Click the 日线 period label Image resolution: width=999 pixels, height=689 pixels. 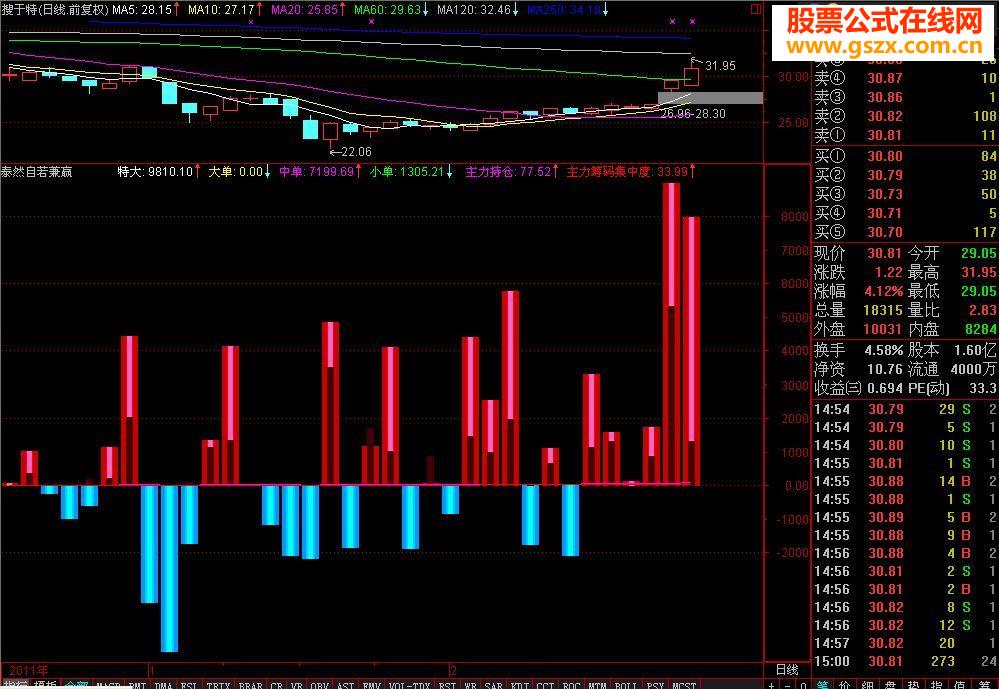click(787, 669)
